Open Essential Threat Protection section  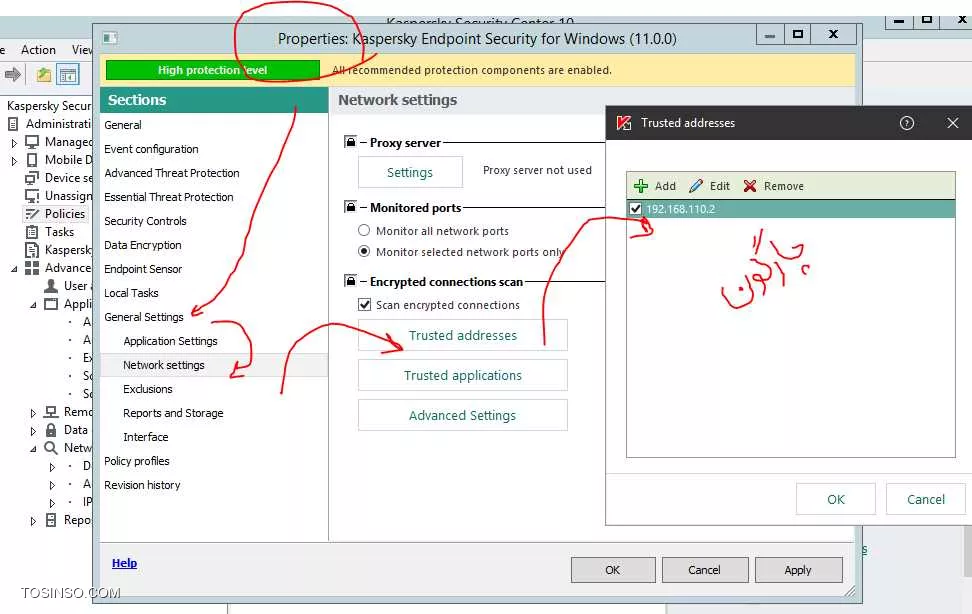point(169,197)
